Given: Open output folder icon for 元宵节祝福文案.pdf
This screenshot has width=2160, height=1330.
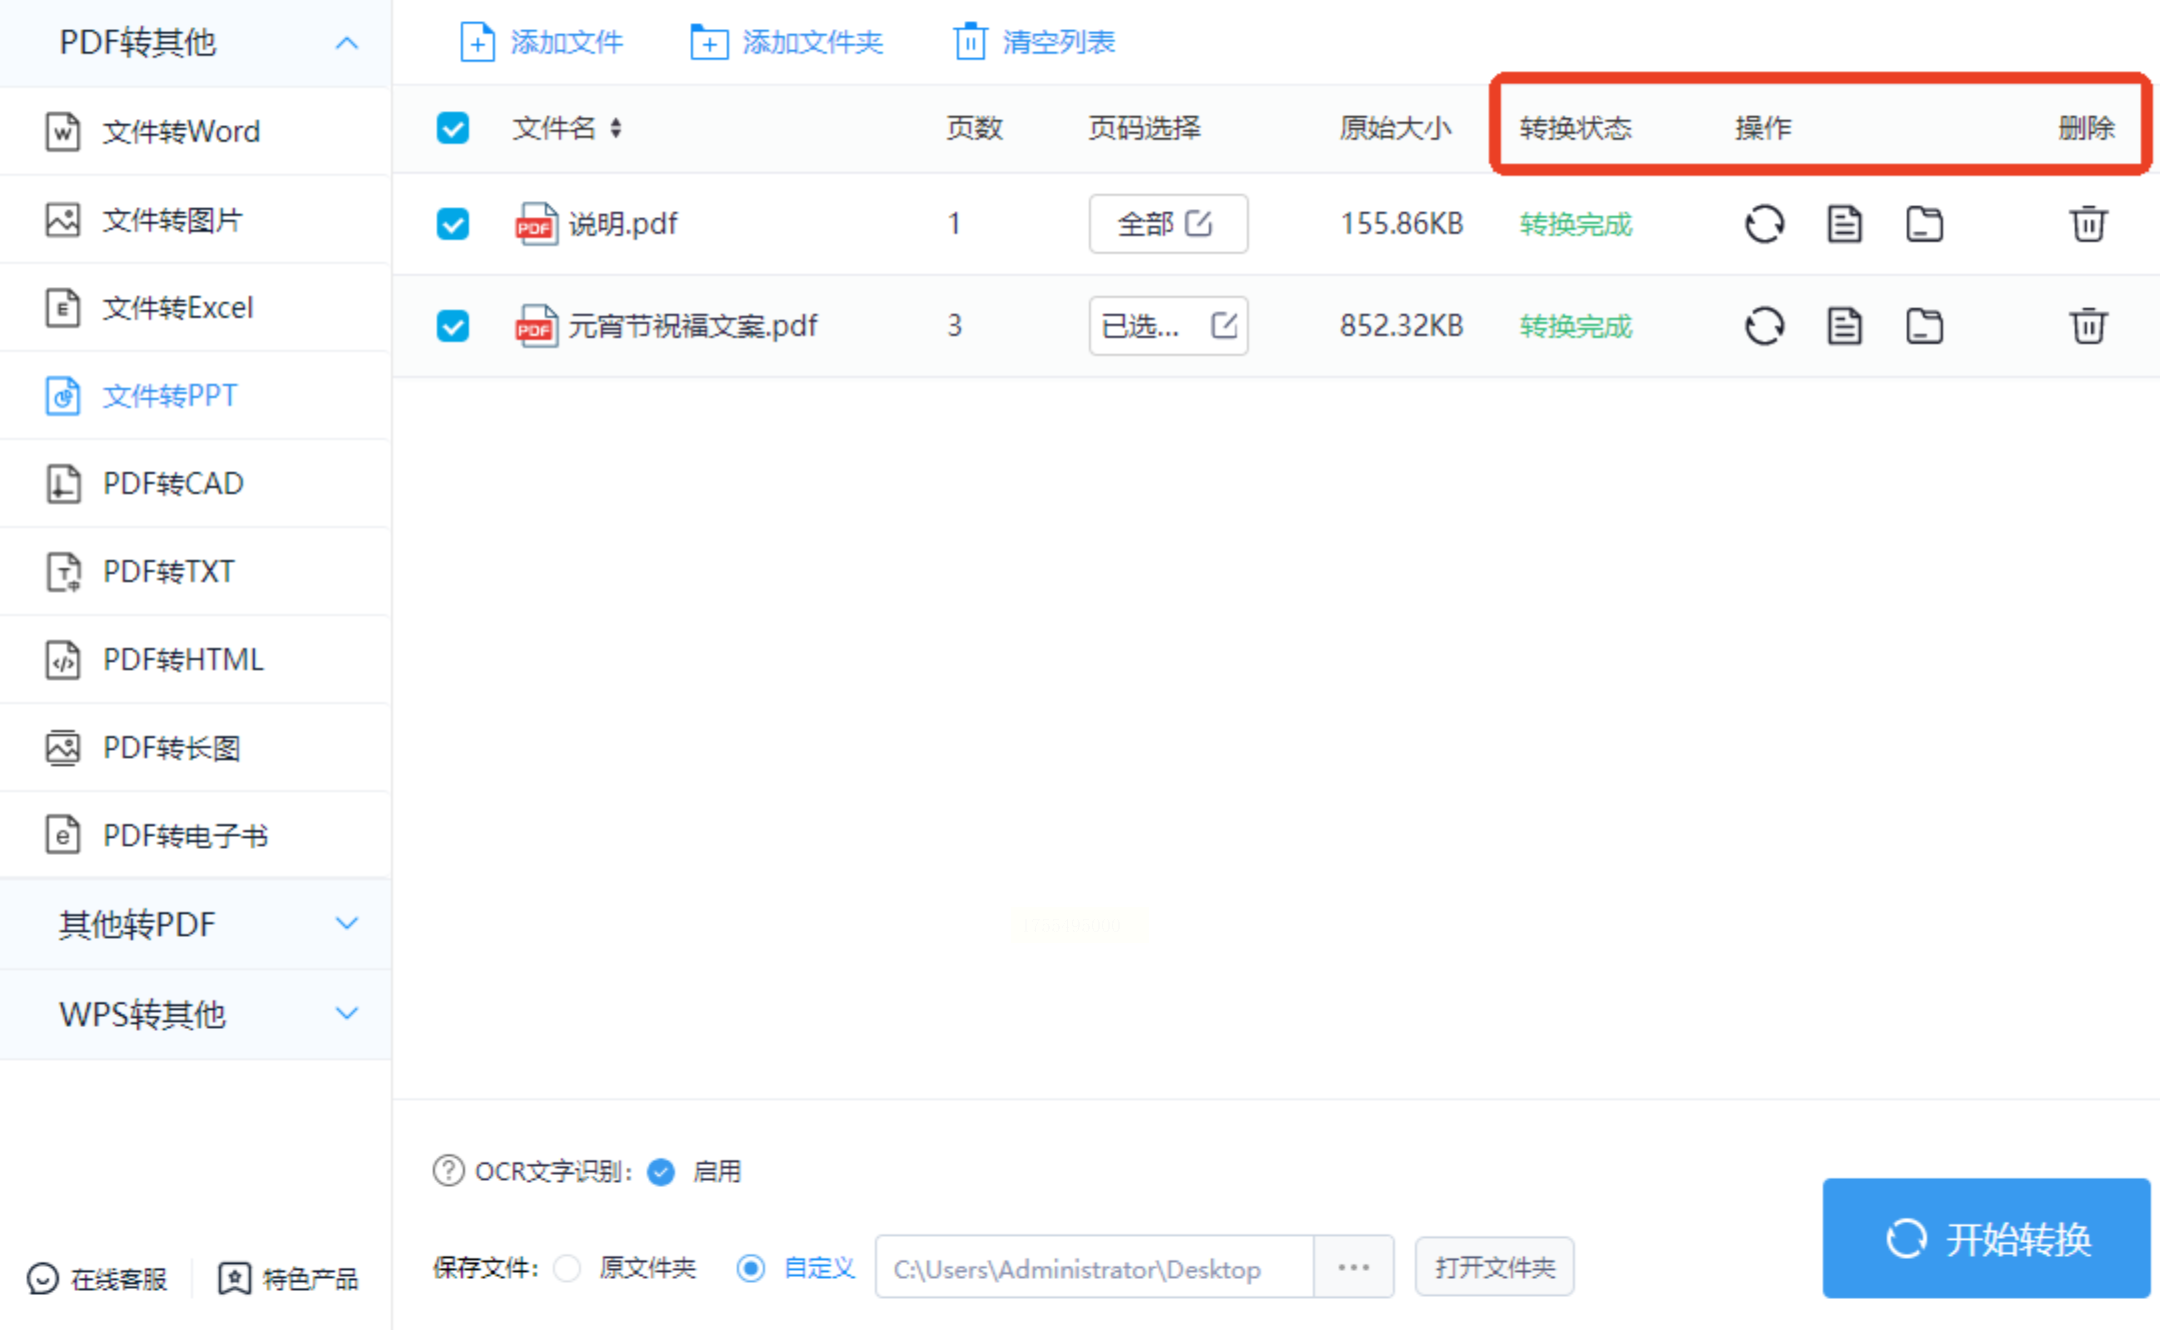Looking at the screenshot, I should pyautogui.click(x=1924, y=326).
